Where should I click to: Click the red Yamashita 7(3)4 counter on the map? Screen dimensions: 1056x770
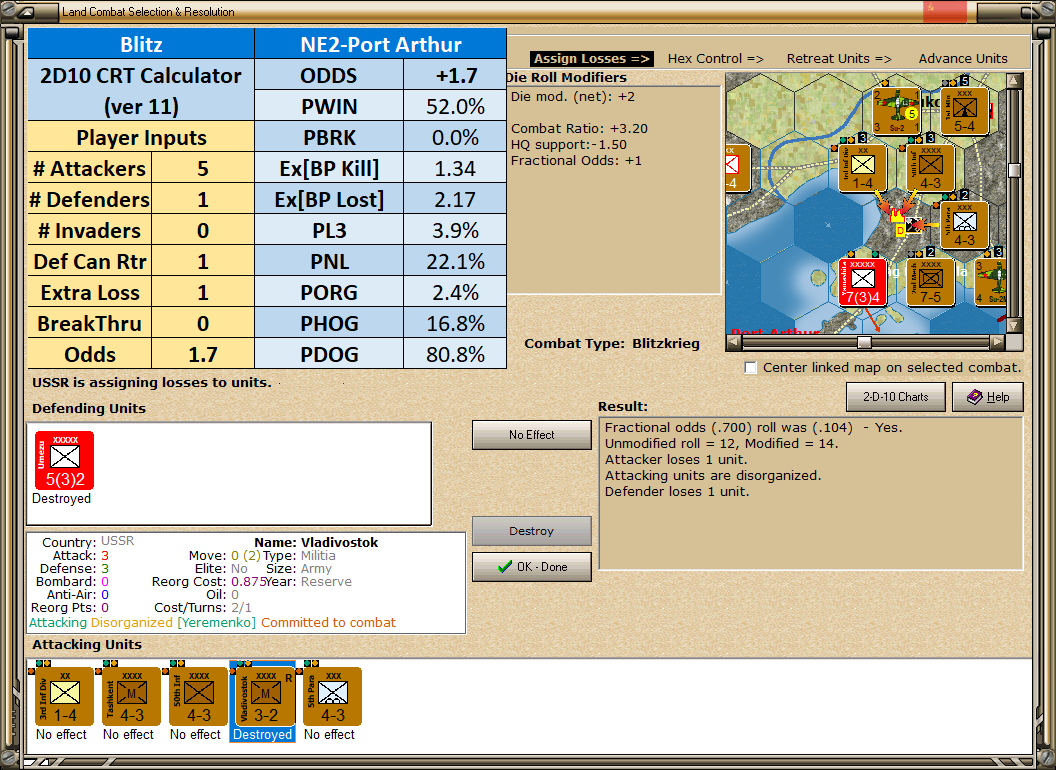(863, 282)
